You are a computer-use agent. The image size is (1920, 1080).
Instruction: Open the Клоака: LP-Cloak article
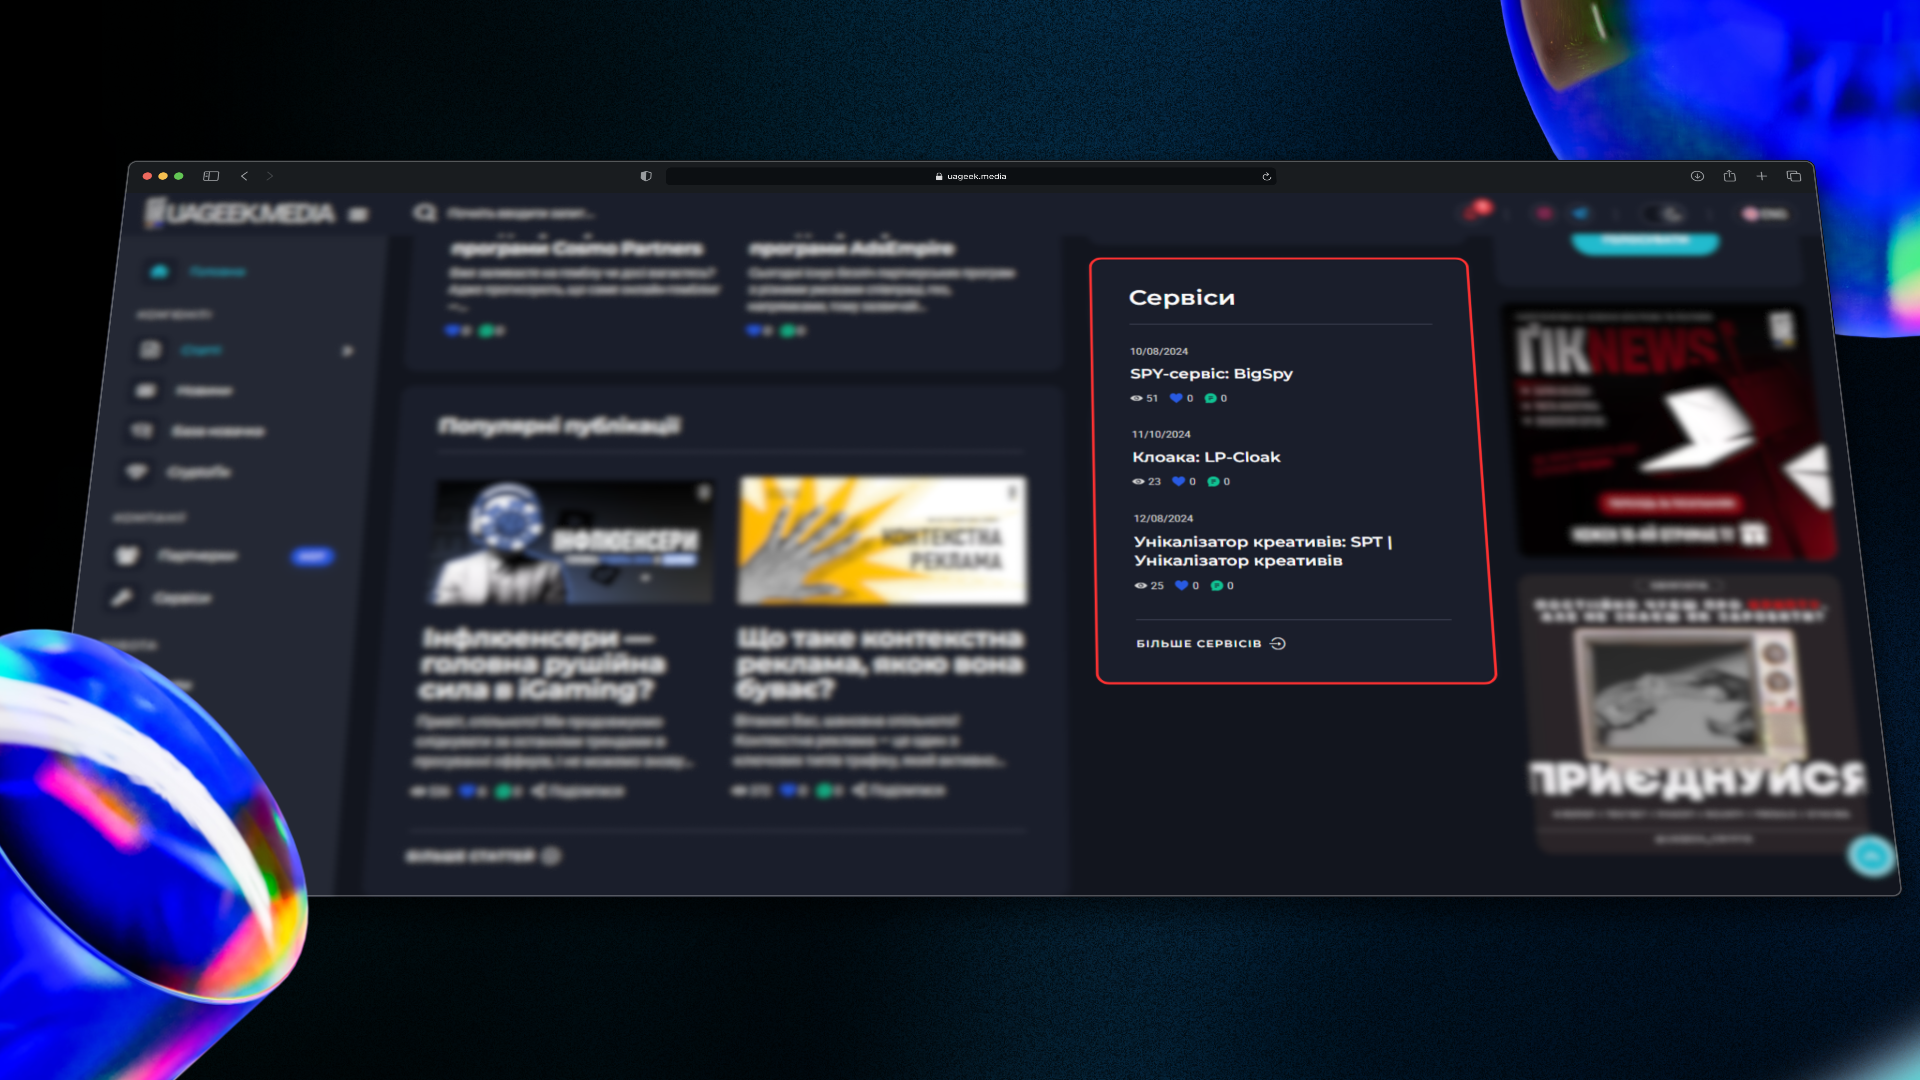[x=1206, y=457]
